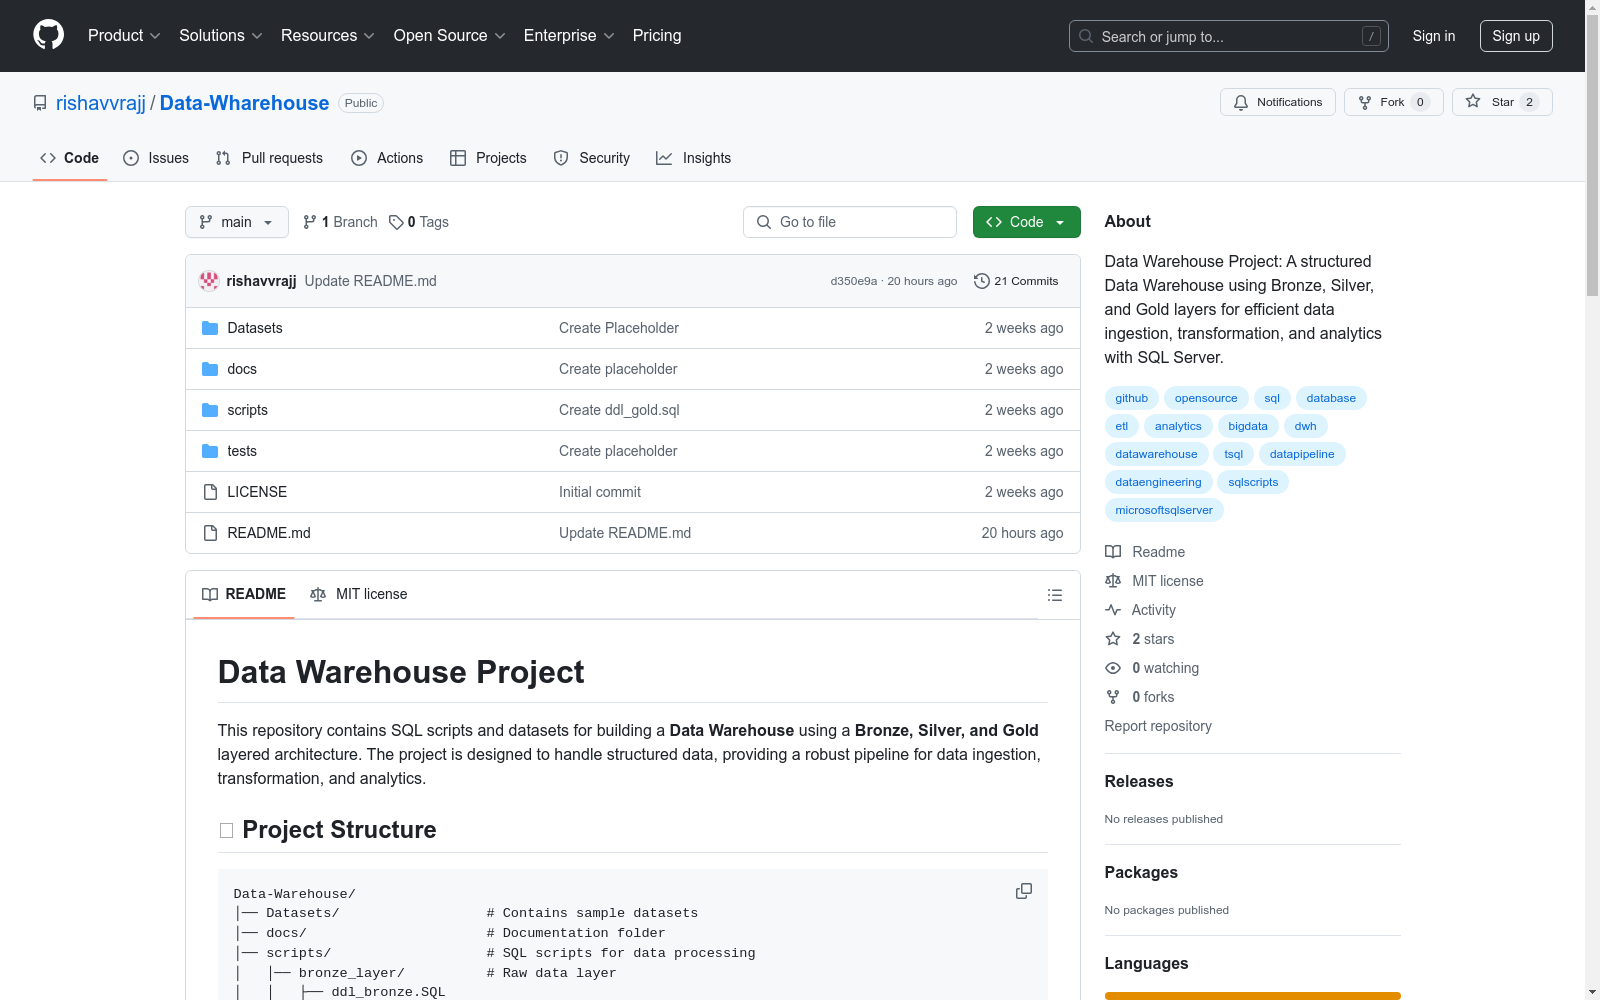Click the Readme book icon in About
The image size is (1600, 1000).
click(1113, 552)
